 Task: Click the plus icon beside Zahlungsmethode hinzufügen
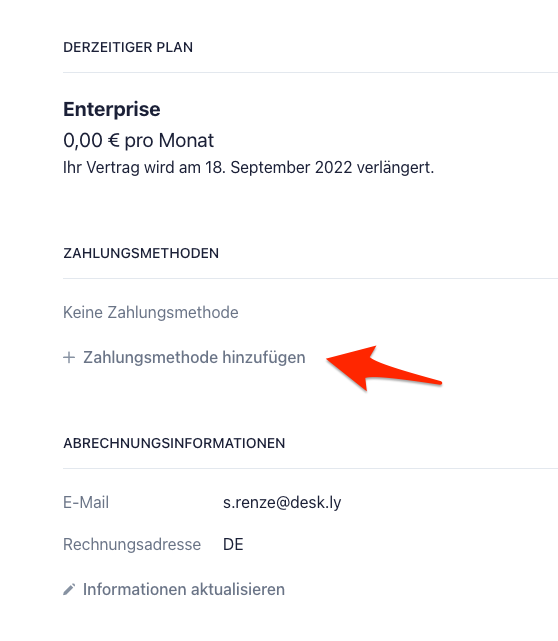coord(69,357)
